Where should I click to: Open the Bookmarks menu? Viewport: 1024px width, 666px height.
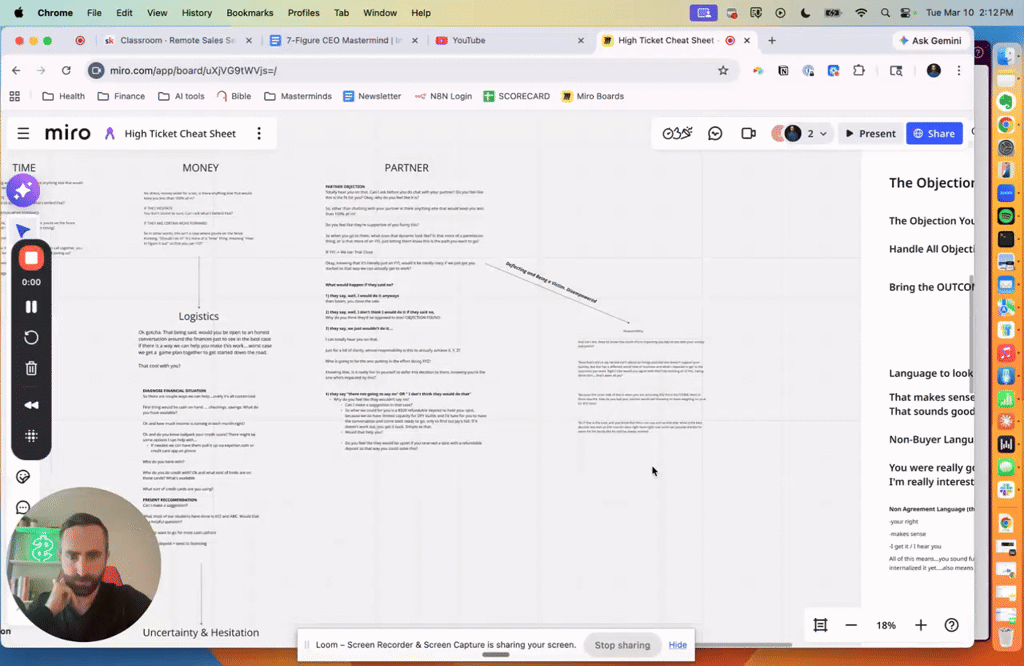[x=249, y=12]
